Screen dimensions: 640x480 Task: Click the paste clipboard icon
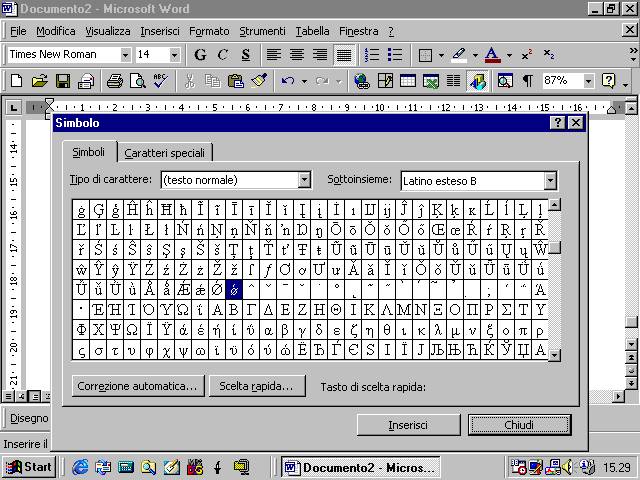point(236,81)
